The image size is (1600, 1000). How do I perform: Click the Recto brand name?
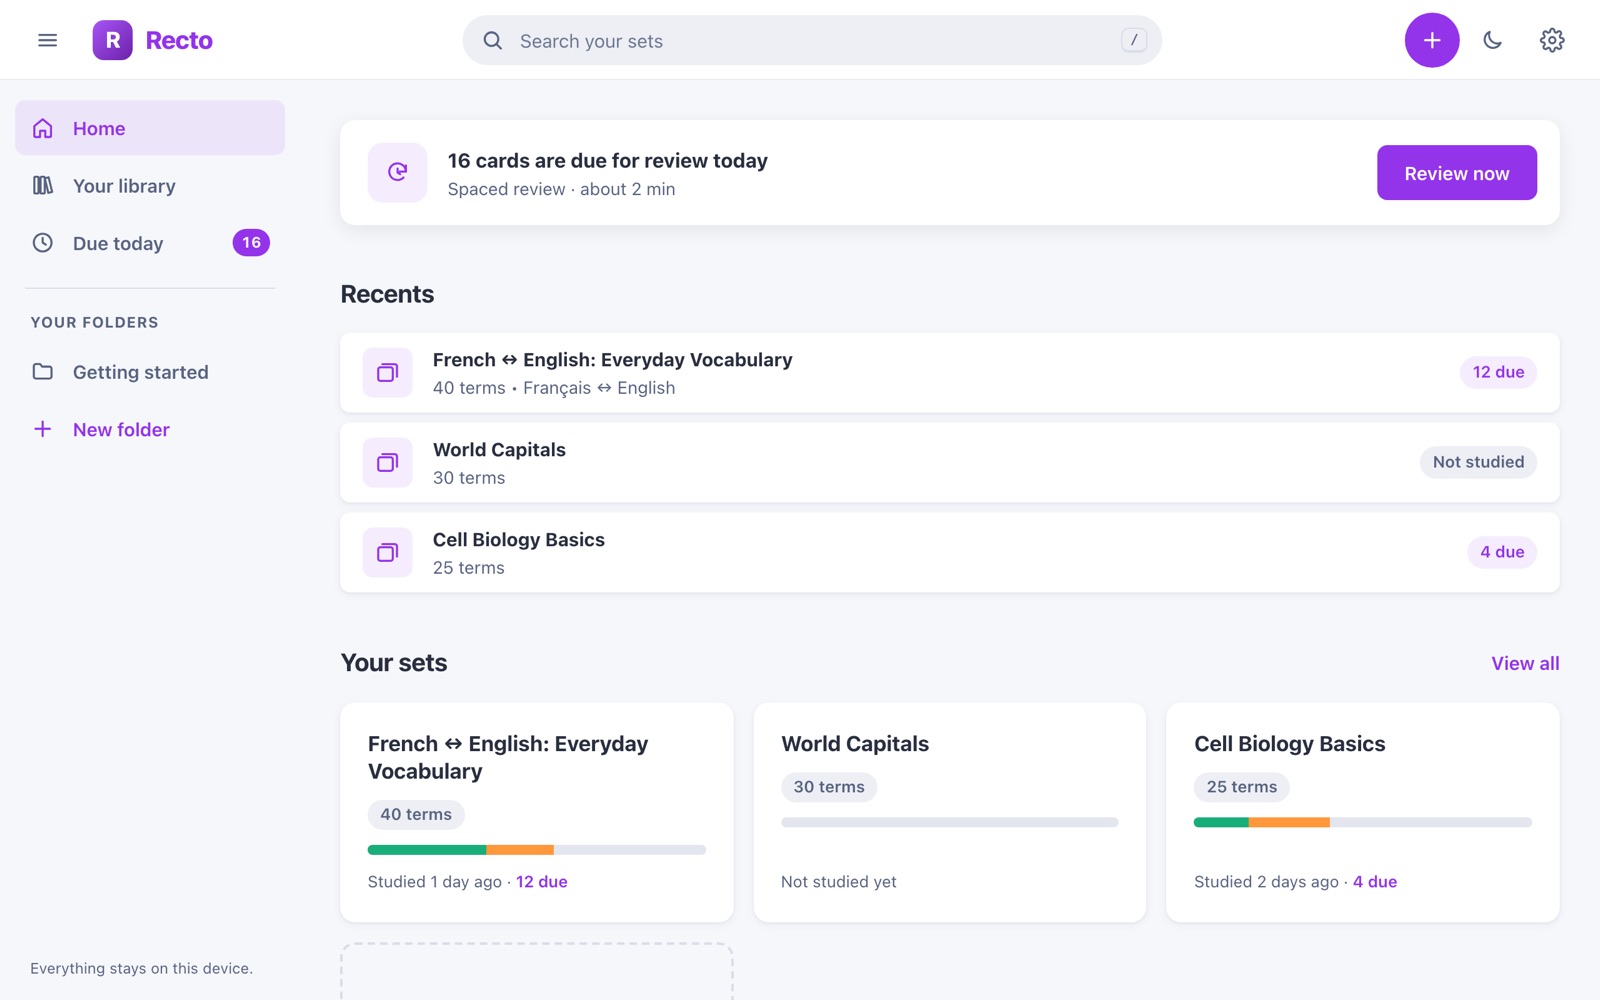point(179,40)
